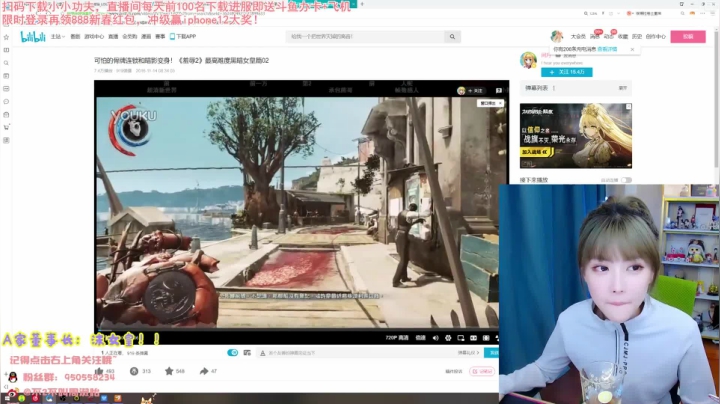Viewport: 720px width, 404px height.
Task: Click the blue 关注 follow button
Action: 567,72
